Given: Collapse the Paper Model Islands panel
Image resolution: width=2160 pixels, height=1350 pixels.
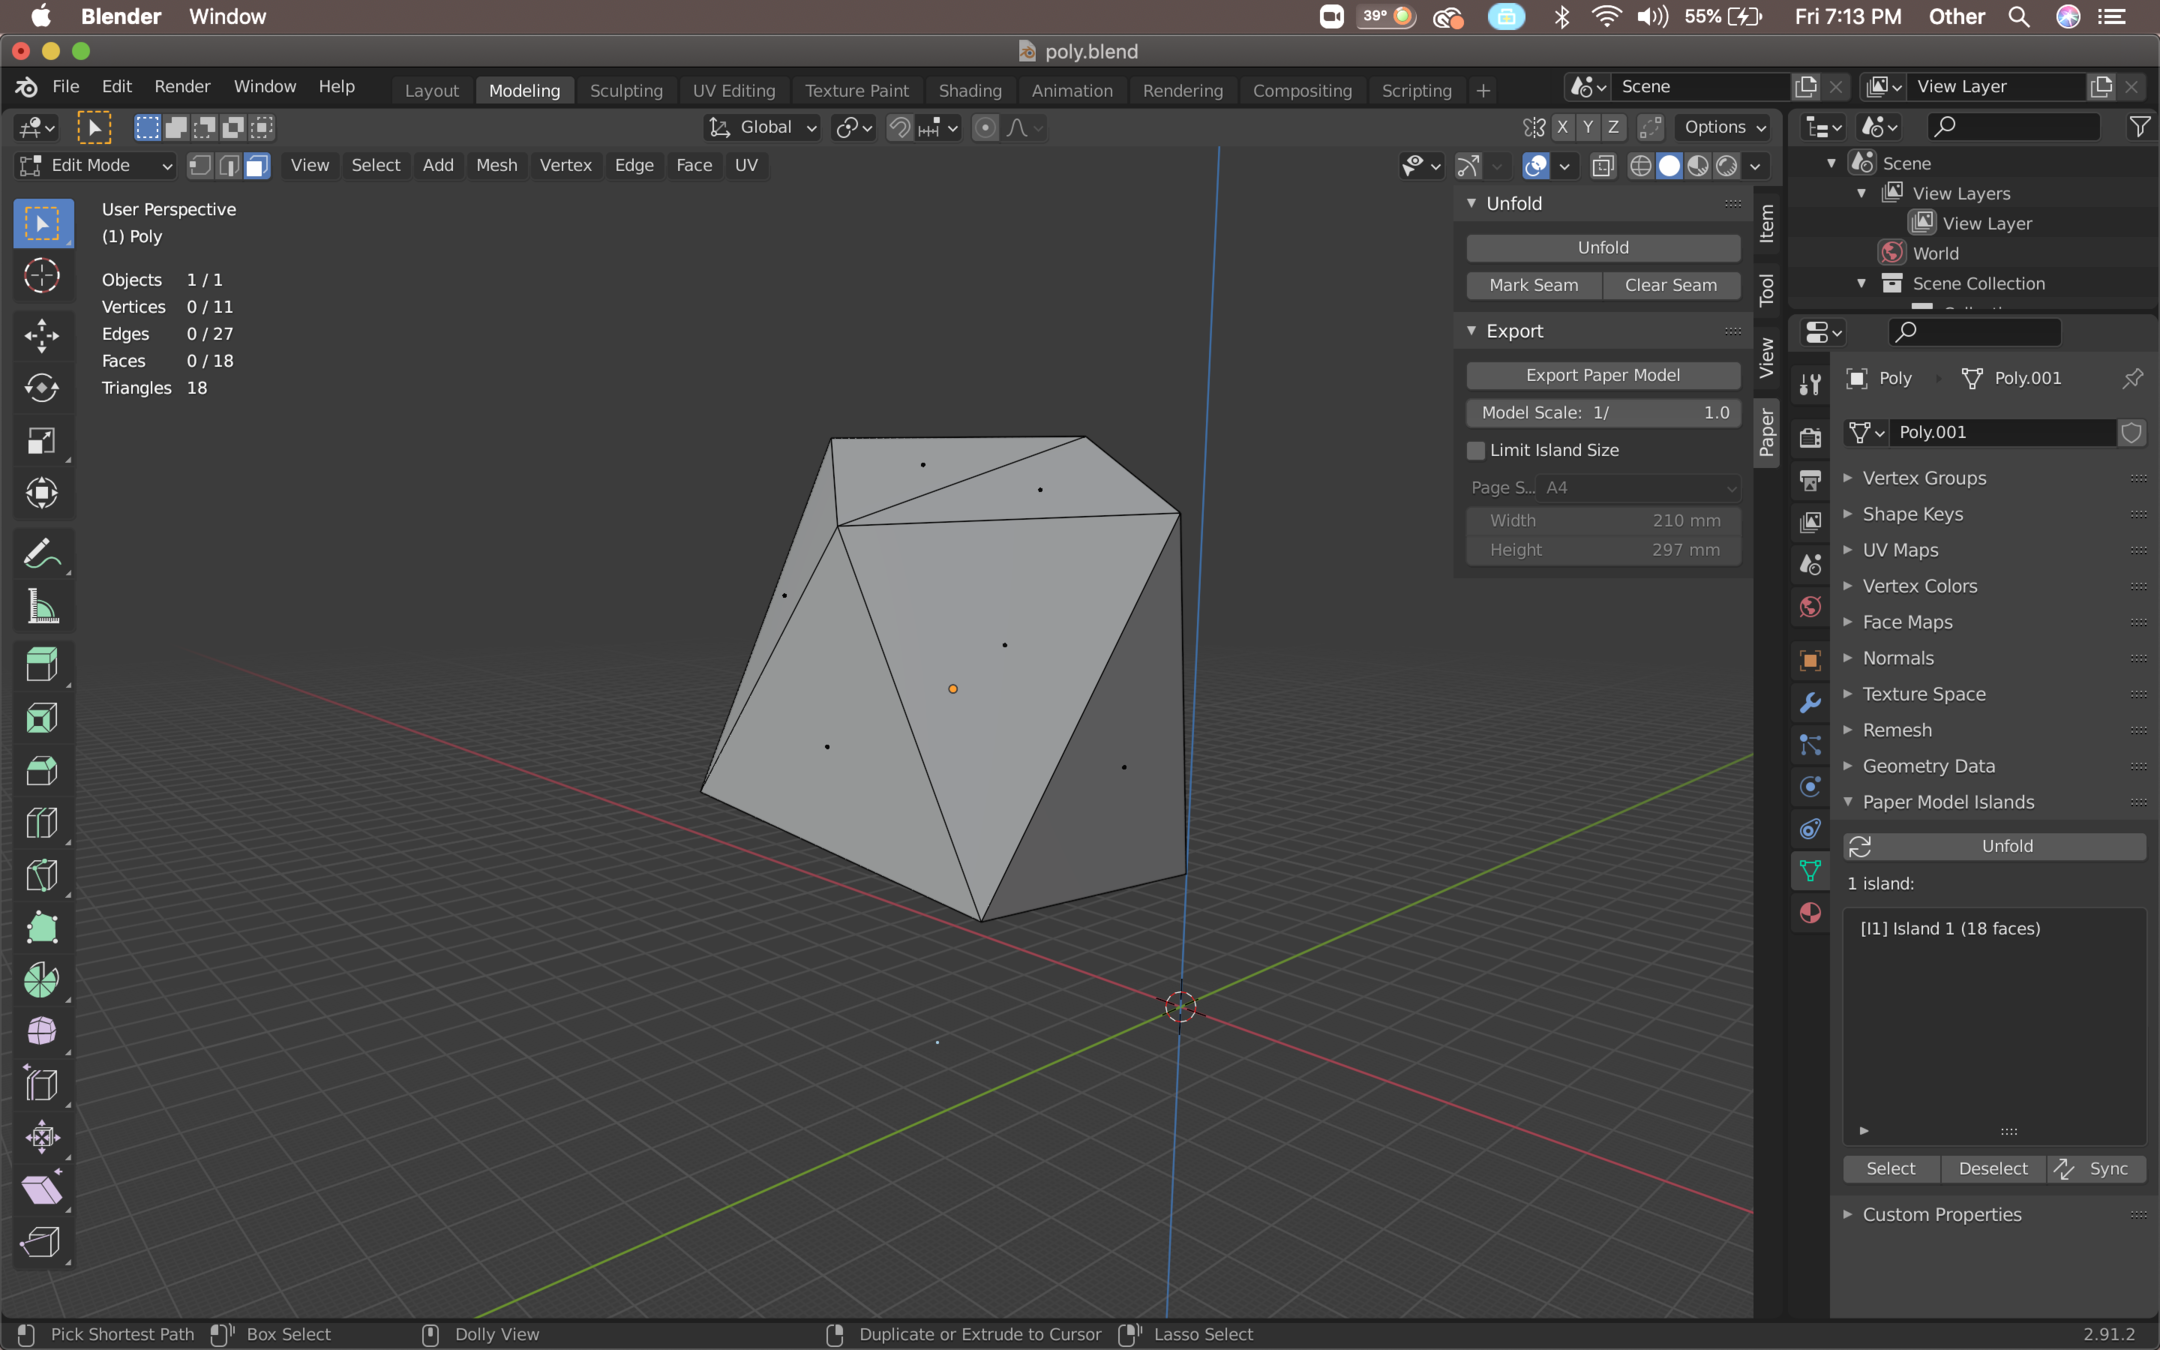Looking at the screenshot, I should 1947,802.
